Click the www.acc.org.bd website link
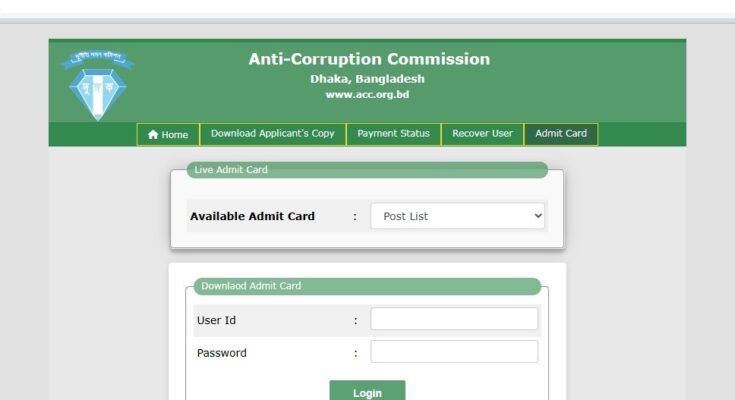Viewport: 735px width, 400px height. [x=367, y=95]
